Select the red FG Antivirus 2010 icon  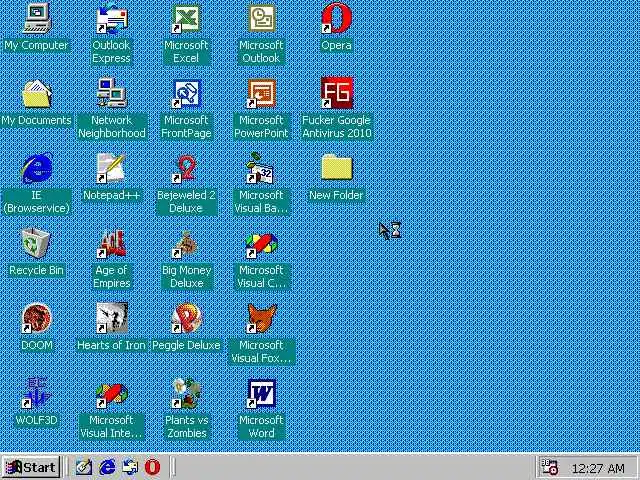[x=336, y=93]
